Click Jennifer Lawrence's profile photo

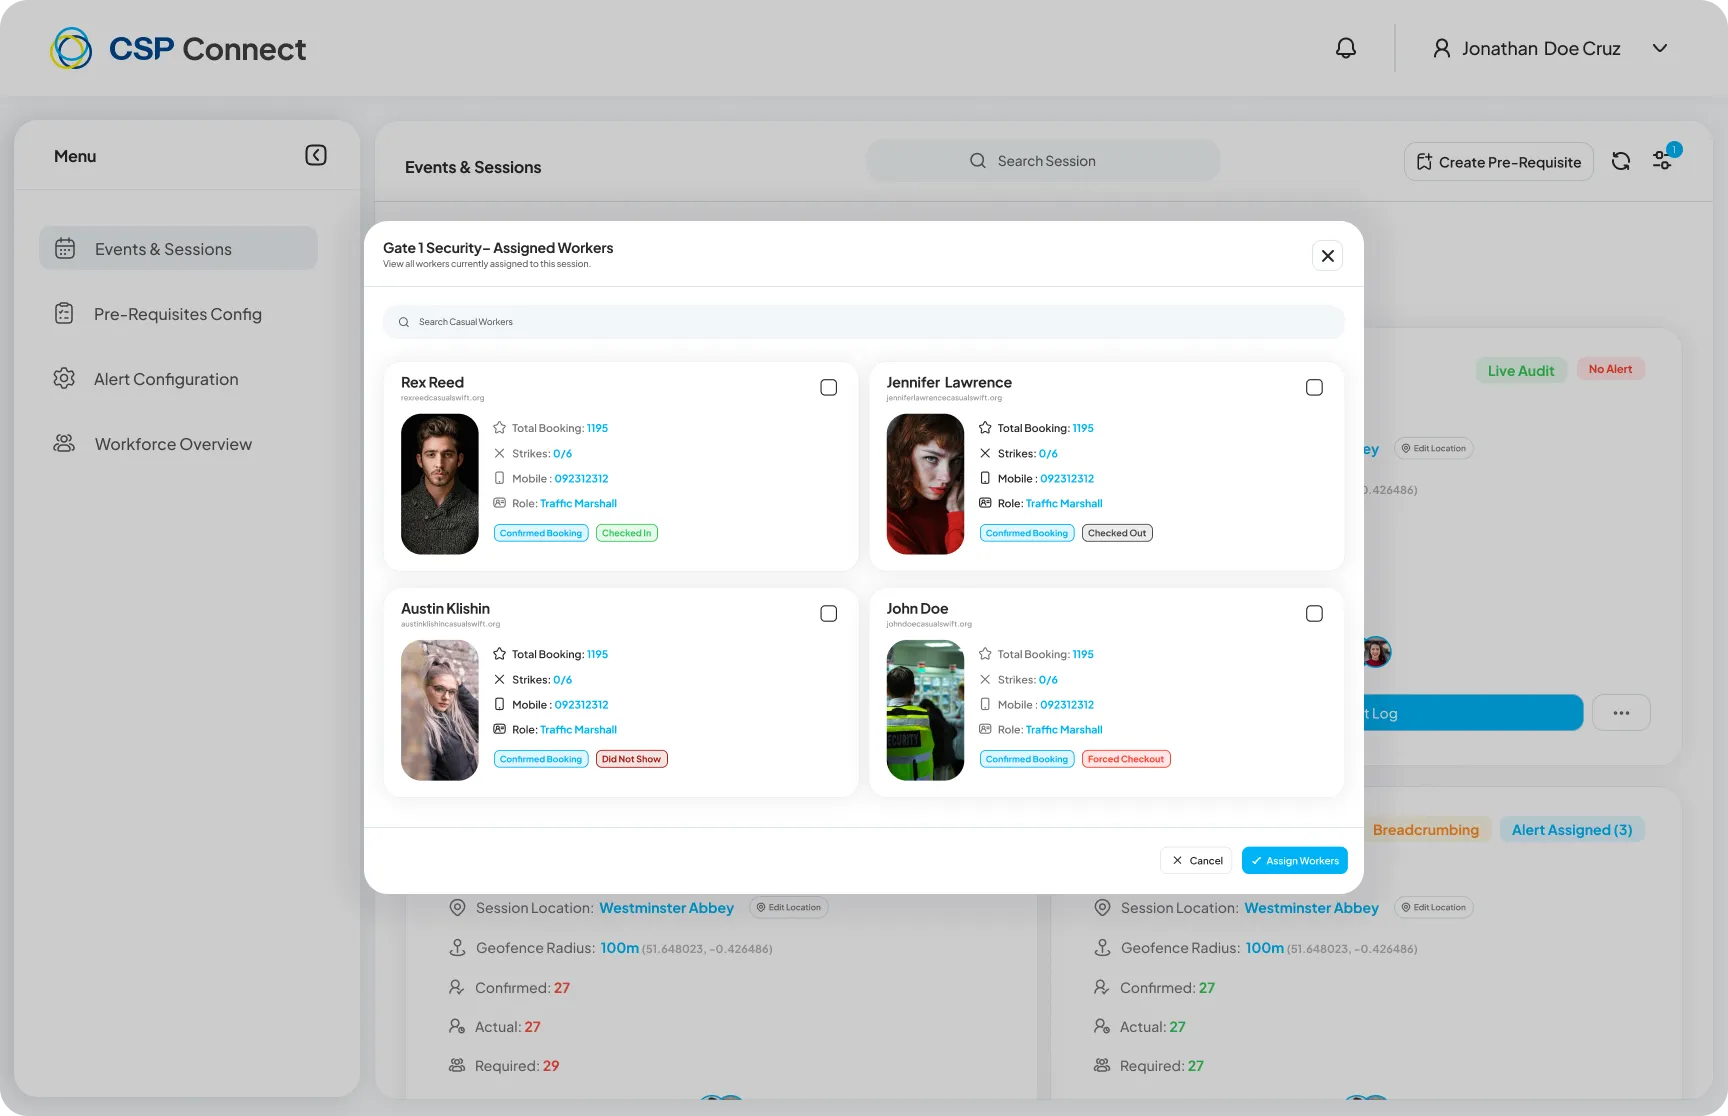point(925,484)
